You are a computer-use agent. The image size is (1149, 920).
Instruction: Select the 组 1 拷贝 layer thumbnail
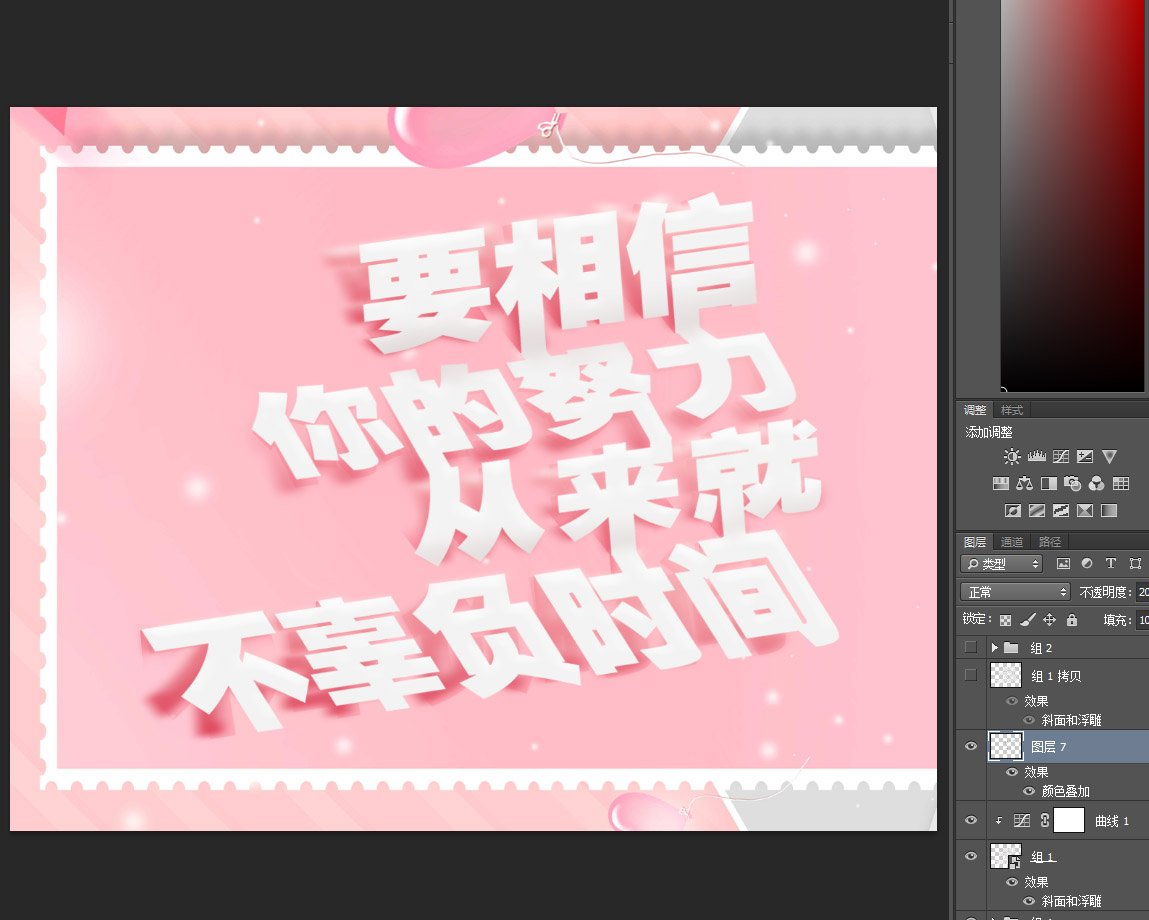pyautogui.click(x=1006, y=675)
